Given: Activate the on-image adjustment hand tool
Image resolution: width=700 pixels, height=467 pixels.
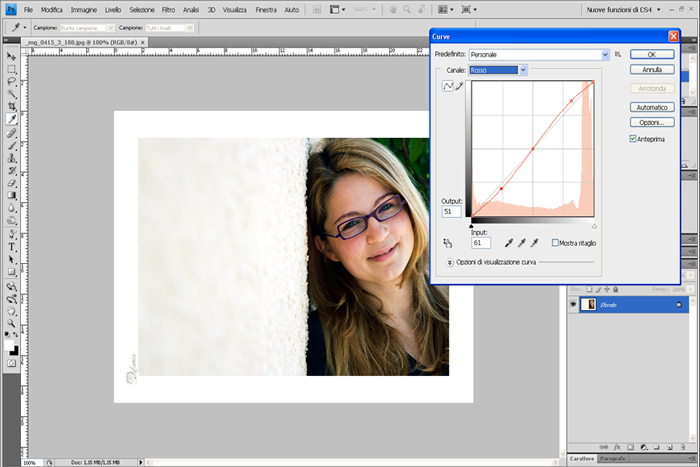Looking at the screenshot, I should click(x=448, y=243).
